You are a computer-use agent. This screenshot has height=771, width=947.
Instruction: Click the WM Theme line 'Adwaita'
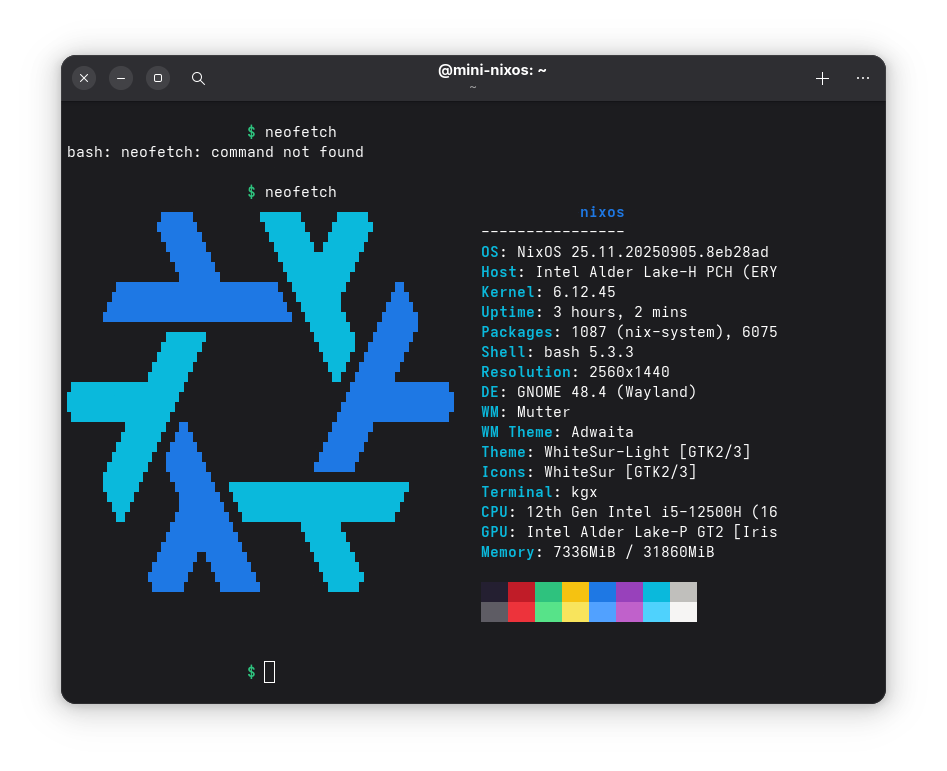557,432
